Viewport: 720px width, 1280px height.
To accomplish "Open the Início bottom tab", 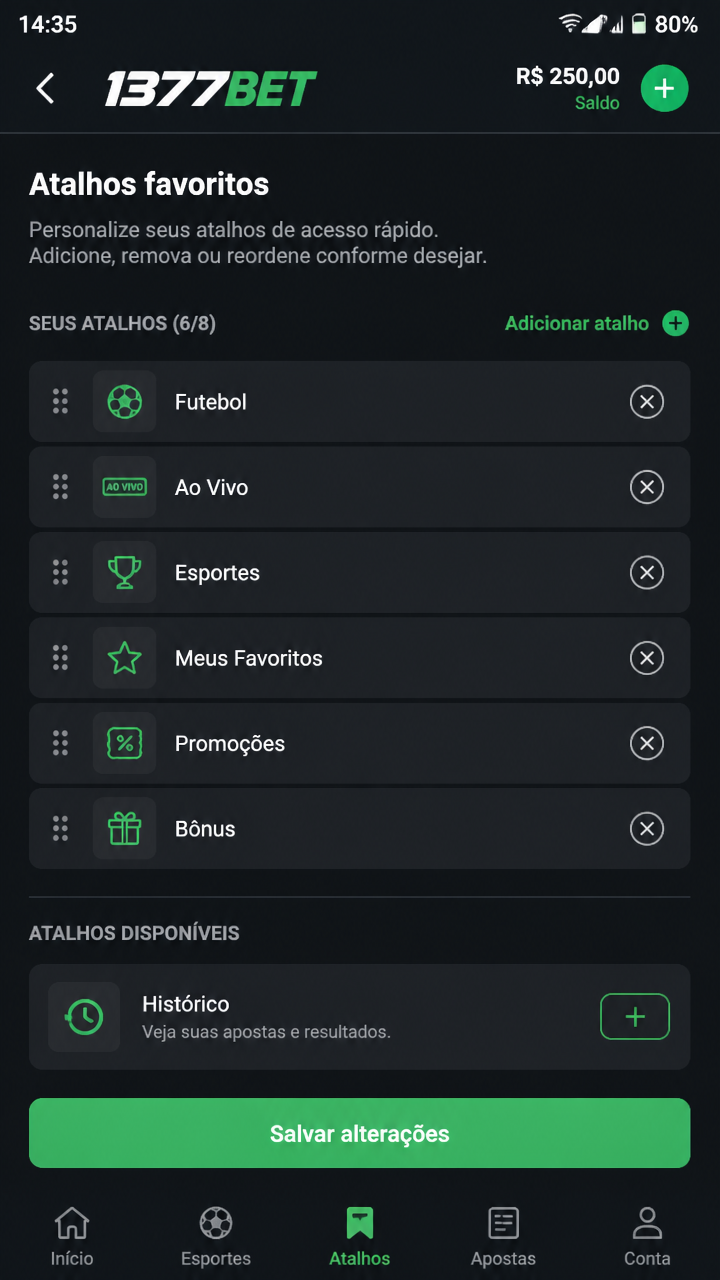I will click(x=72, y=1236).
